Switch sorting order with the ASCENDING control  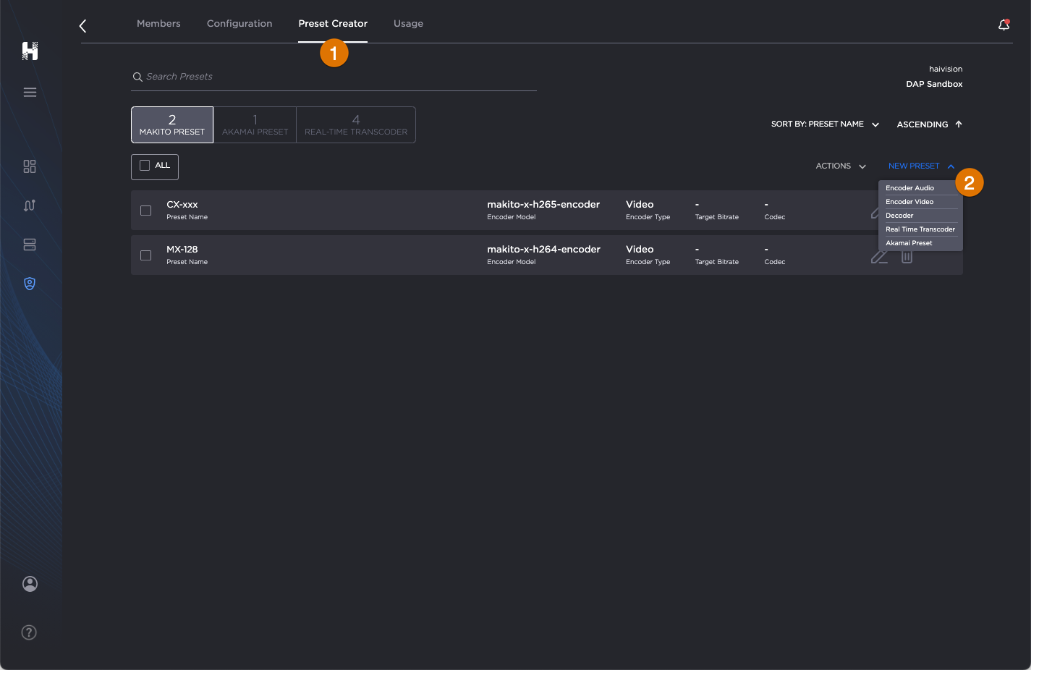927,124
